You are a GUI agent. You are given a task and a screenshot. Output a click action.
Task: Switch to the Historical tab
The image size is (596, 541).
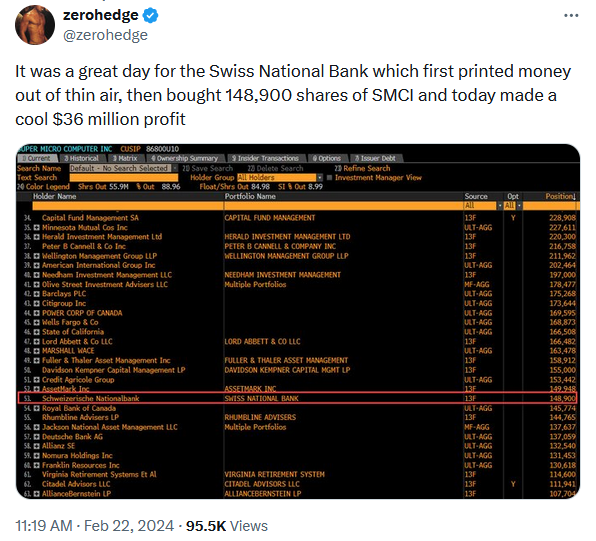click(x=82, y=159)
